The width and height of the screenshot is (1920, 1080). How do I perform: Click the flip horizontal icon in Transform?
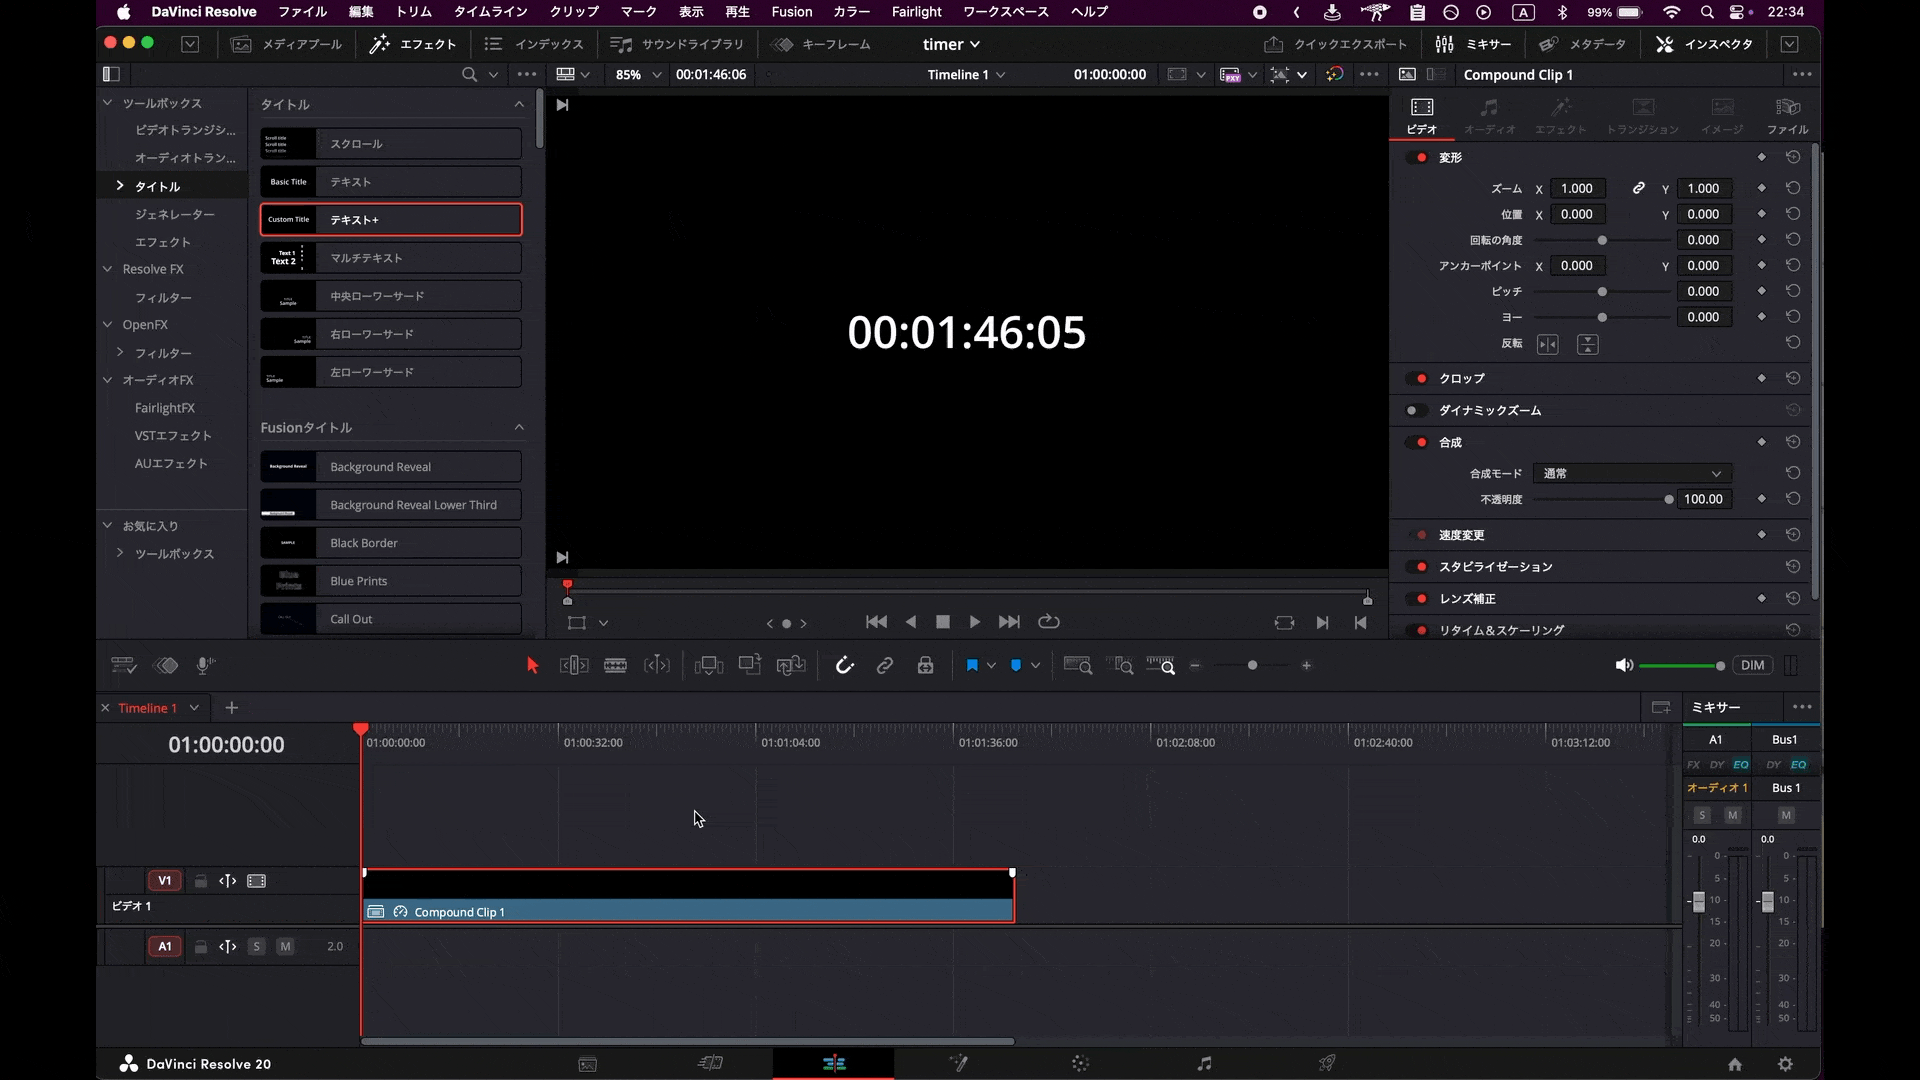point(1547,344)
